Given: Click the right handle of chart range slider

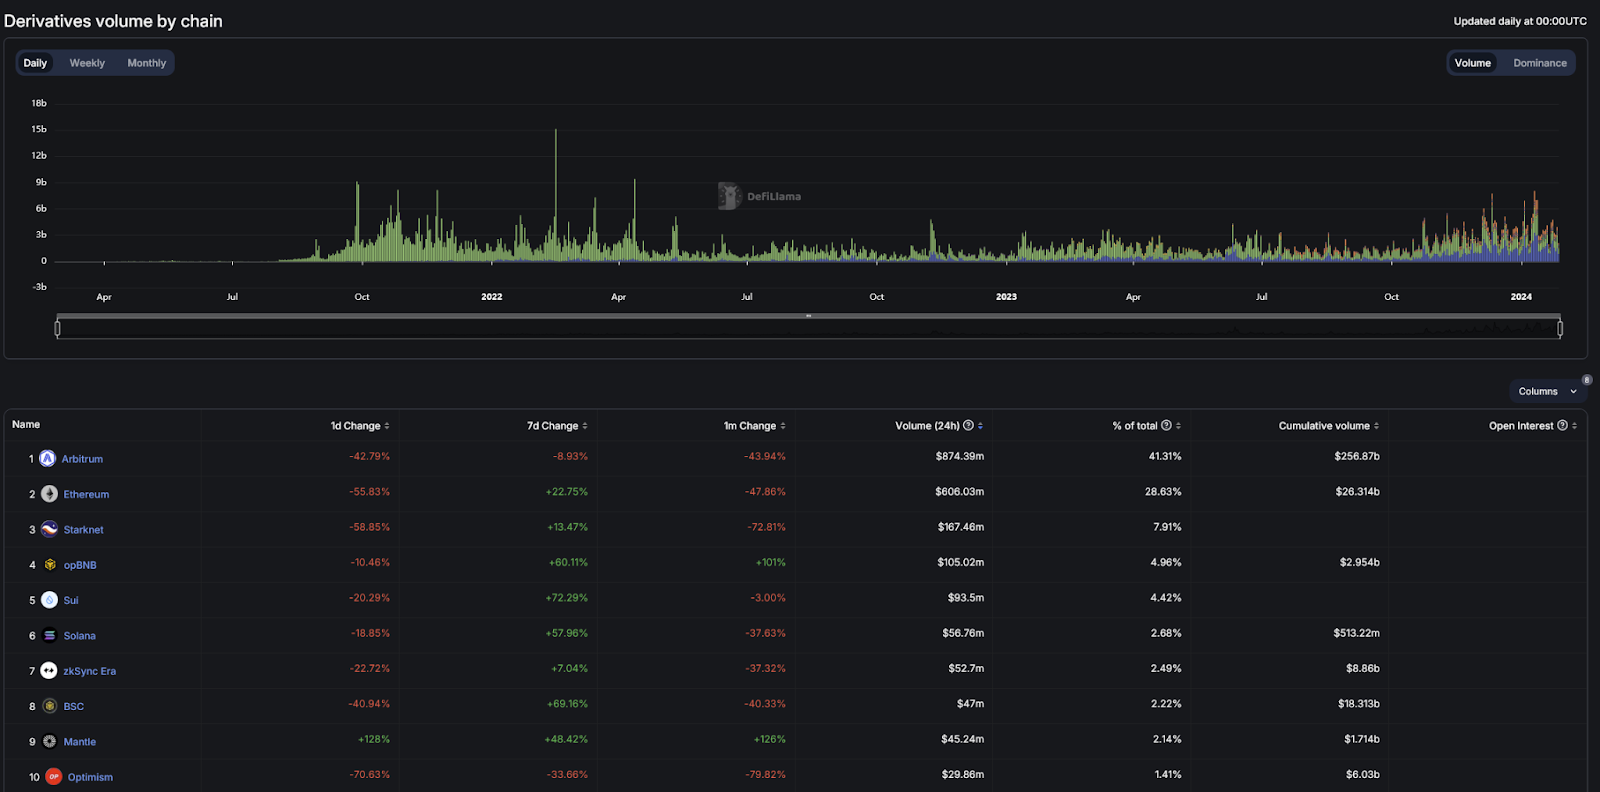Looking at the screenshot, I should click(x=1560, y=328).
